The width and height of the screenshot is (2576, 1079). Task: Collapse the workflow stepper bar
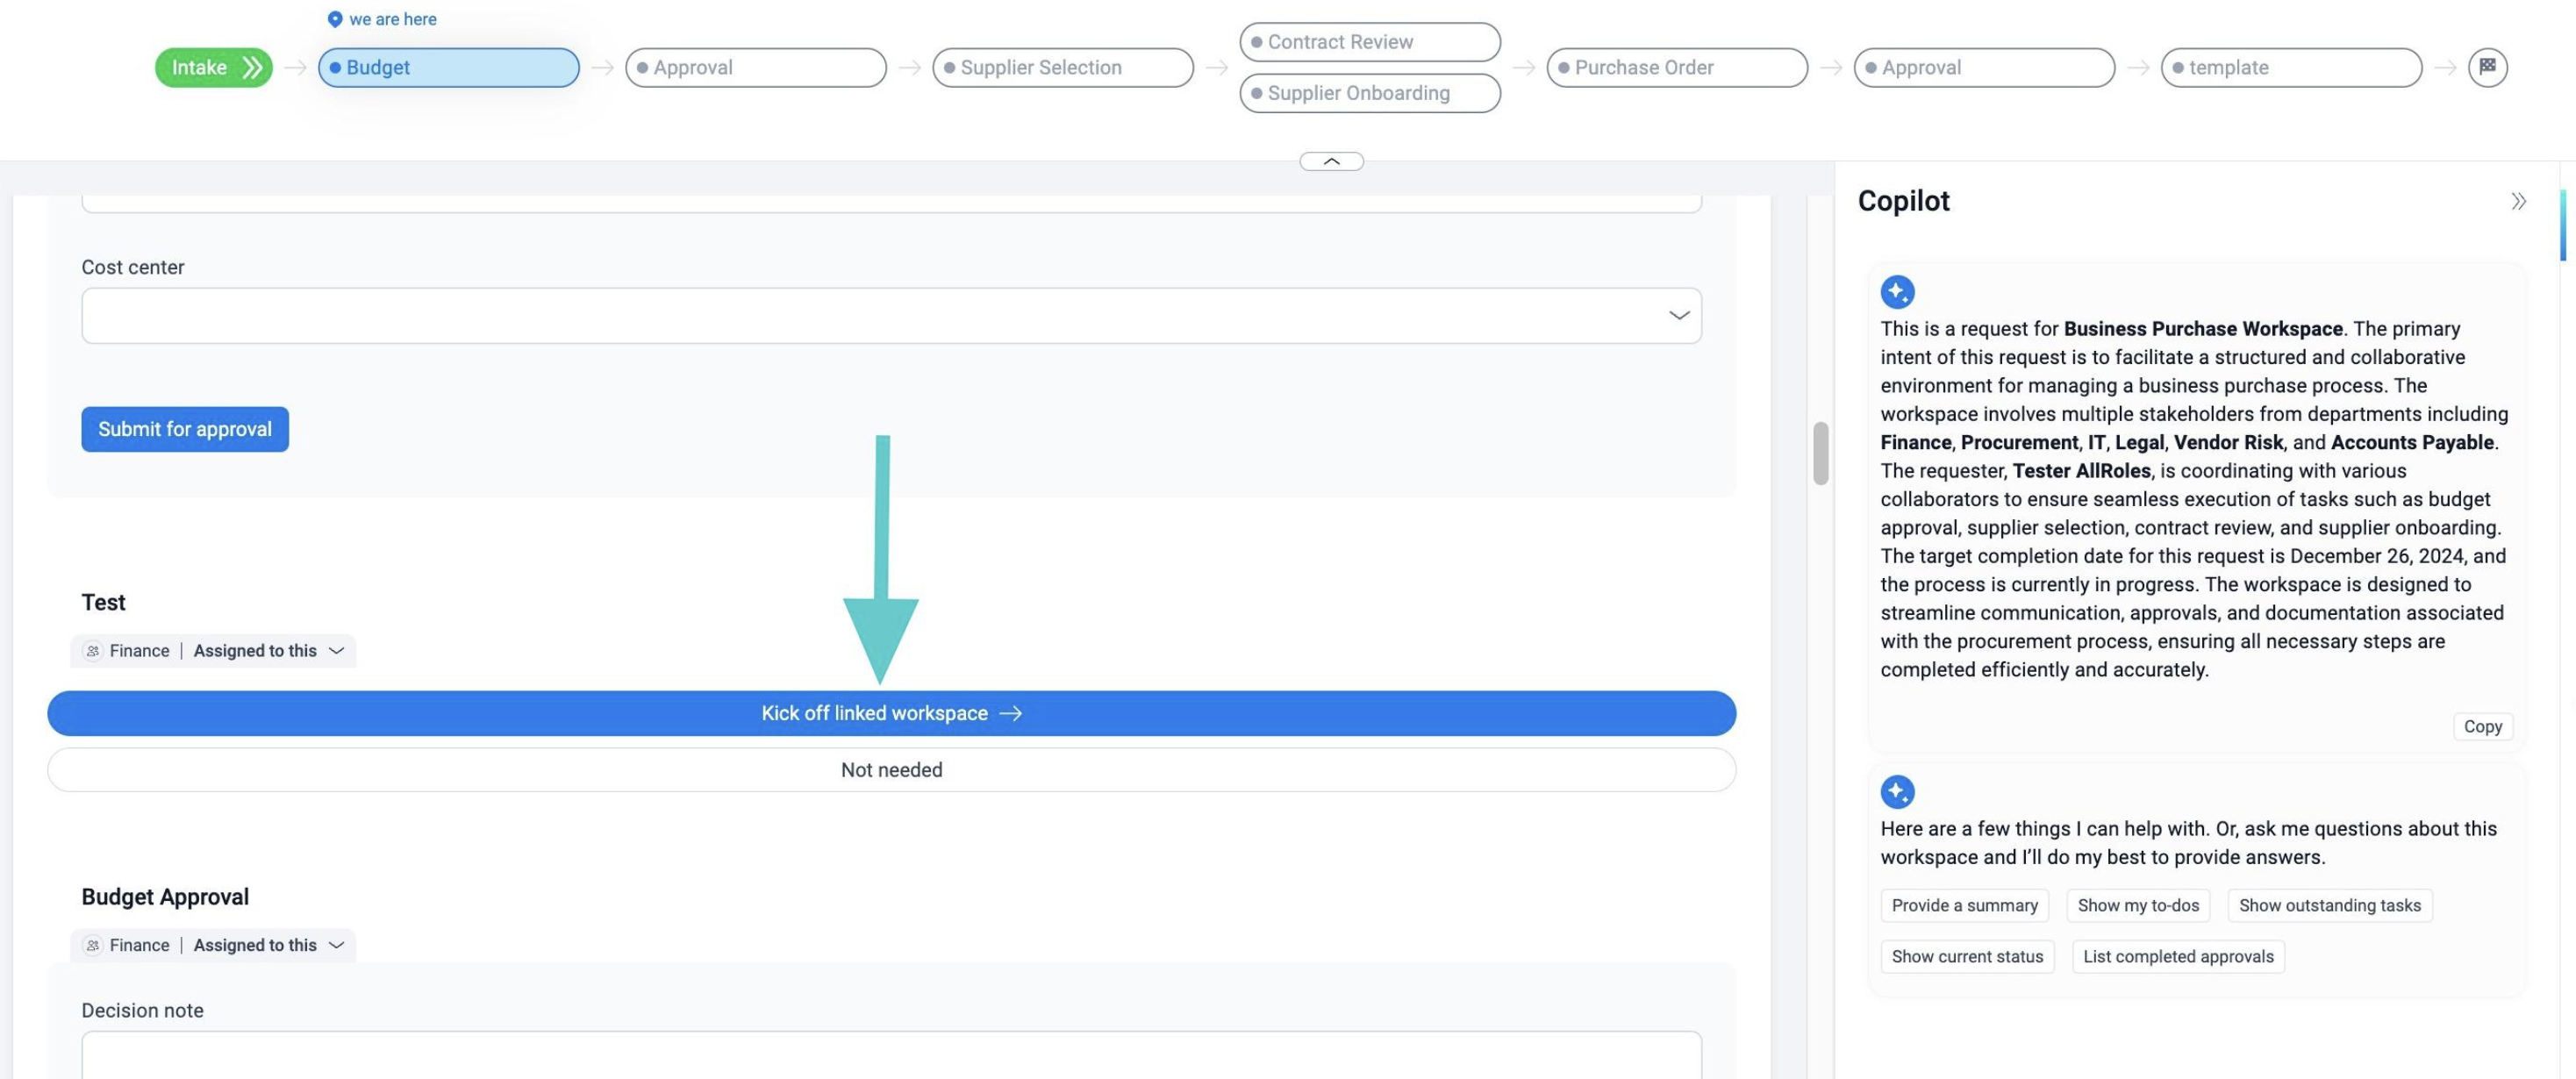click(1331, 161)
